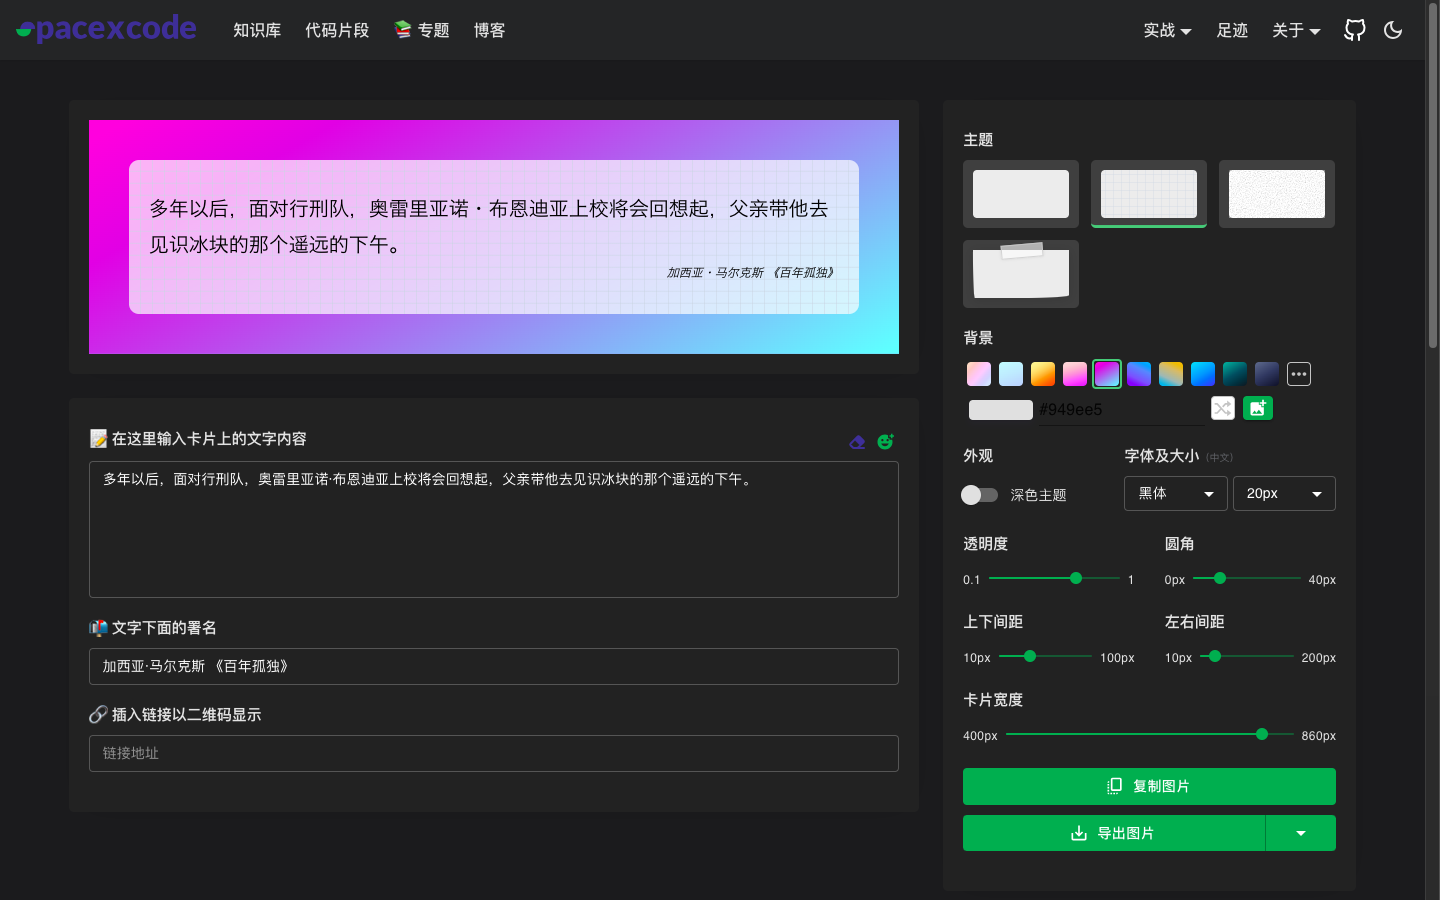
Task: Shuffle a random background color
Action: [1222, 408]
